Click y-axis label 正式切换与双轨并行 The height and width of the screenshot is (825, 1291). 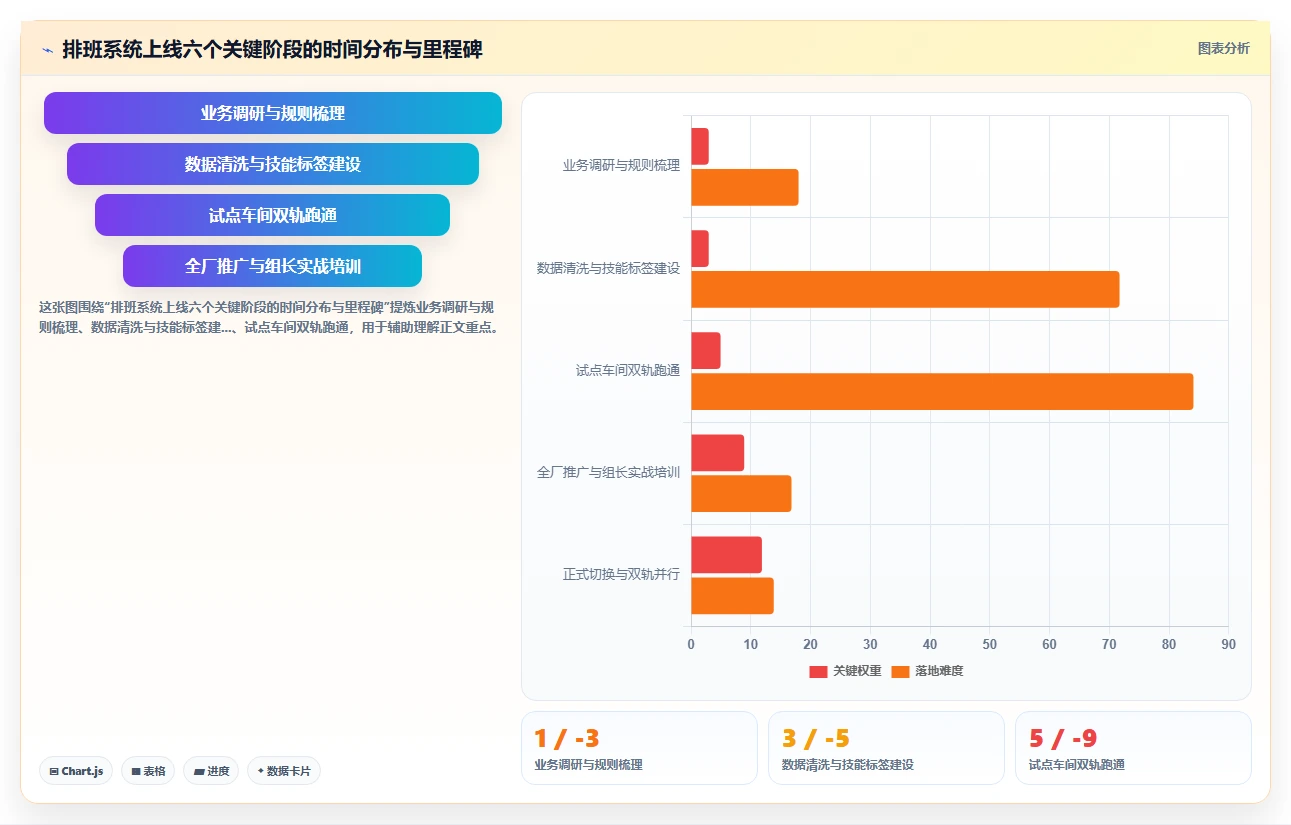click(621, 575)
